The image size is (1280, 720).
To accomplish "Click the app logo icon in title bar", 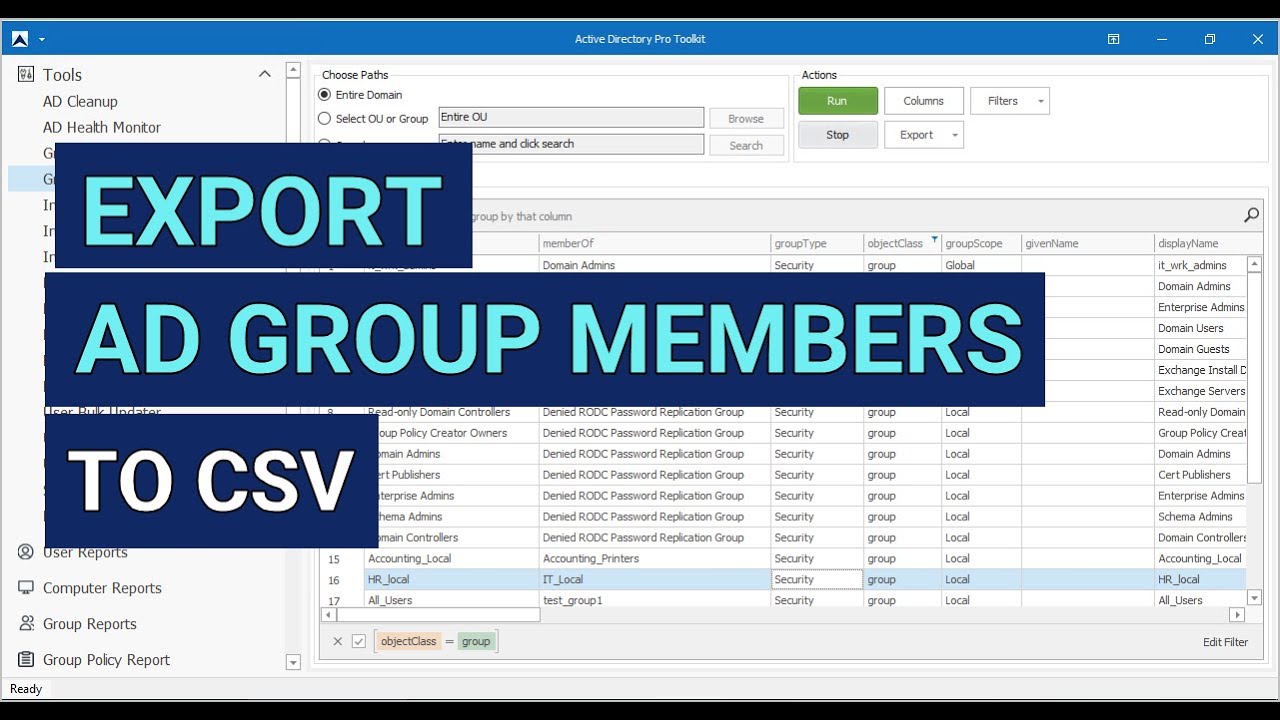I will pos(19,39).
